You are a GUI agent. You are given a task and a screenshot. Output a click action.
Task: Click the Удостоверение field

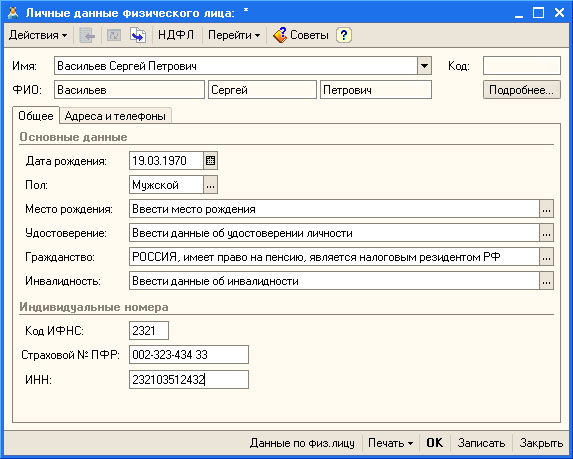(334, 233)
